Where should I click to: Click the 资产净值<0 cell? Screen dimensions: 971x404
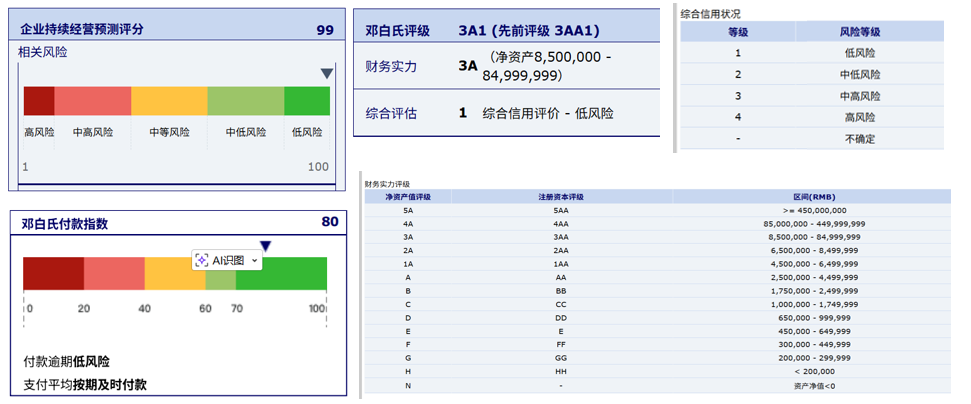tap(814, 385)
